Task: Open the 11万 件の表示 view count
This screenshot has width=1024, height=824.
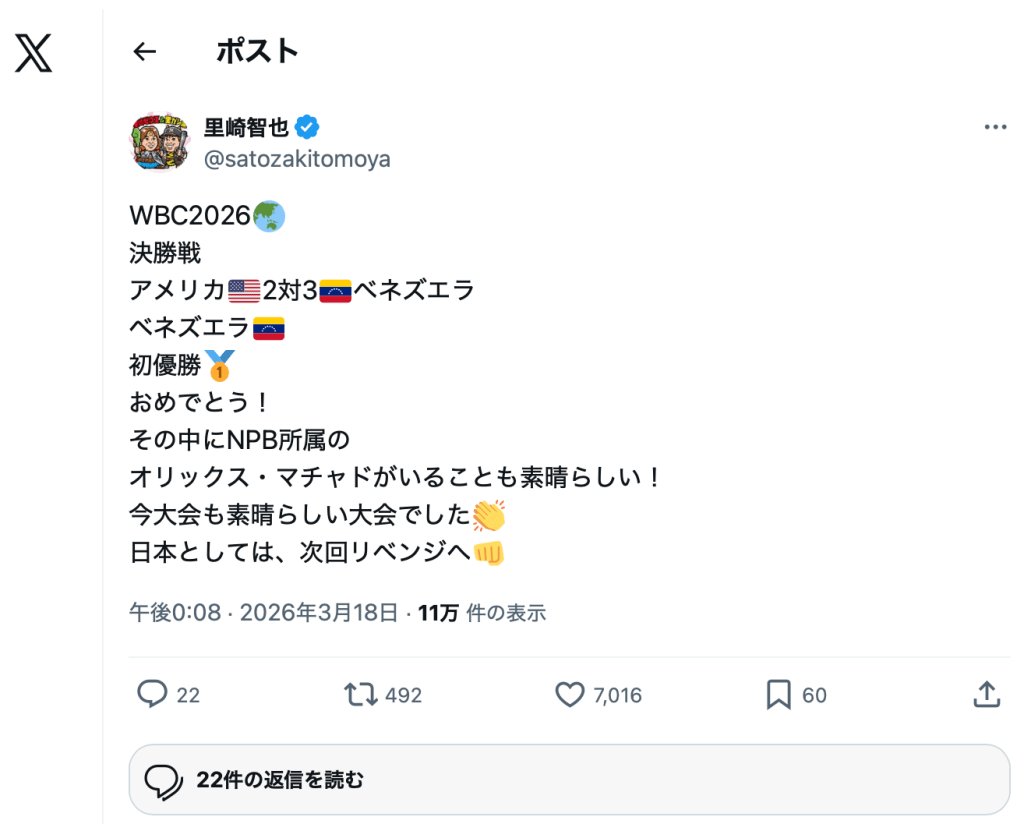Action: point(482,613)
